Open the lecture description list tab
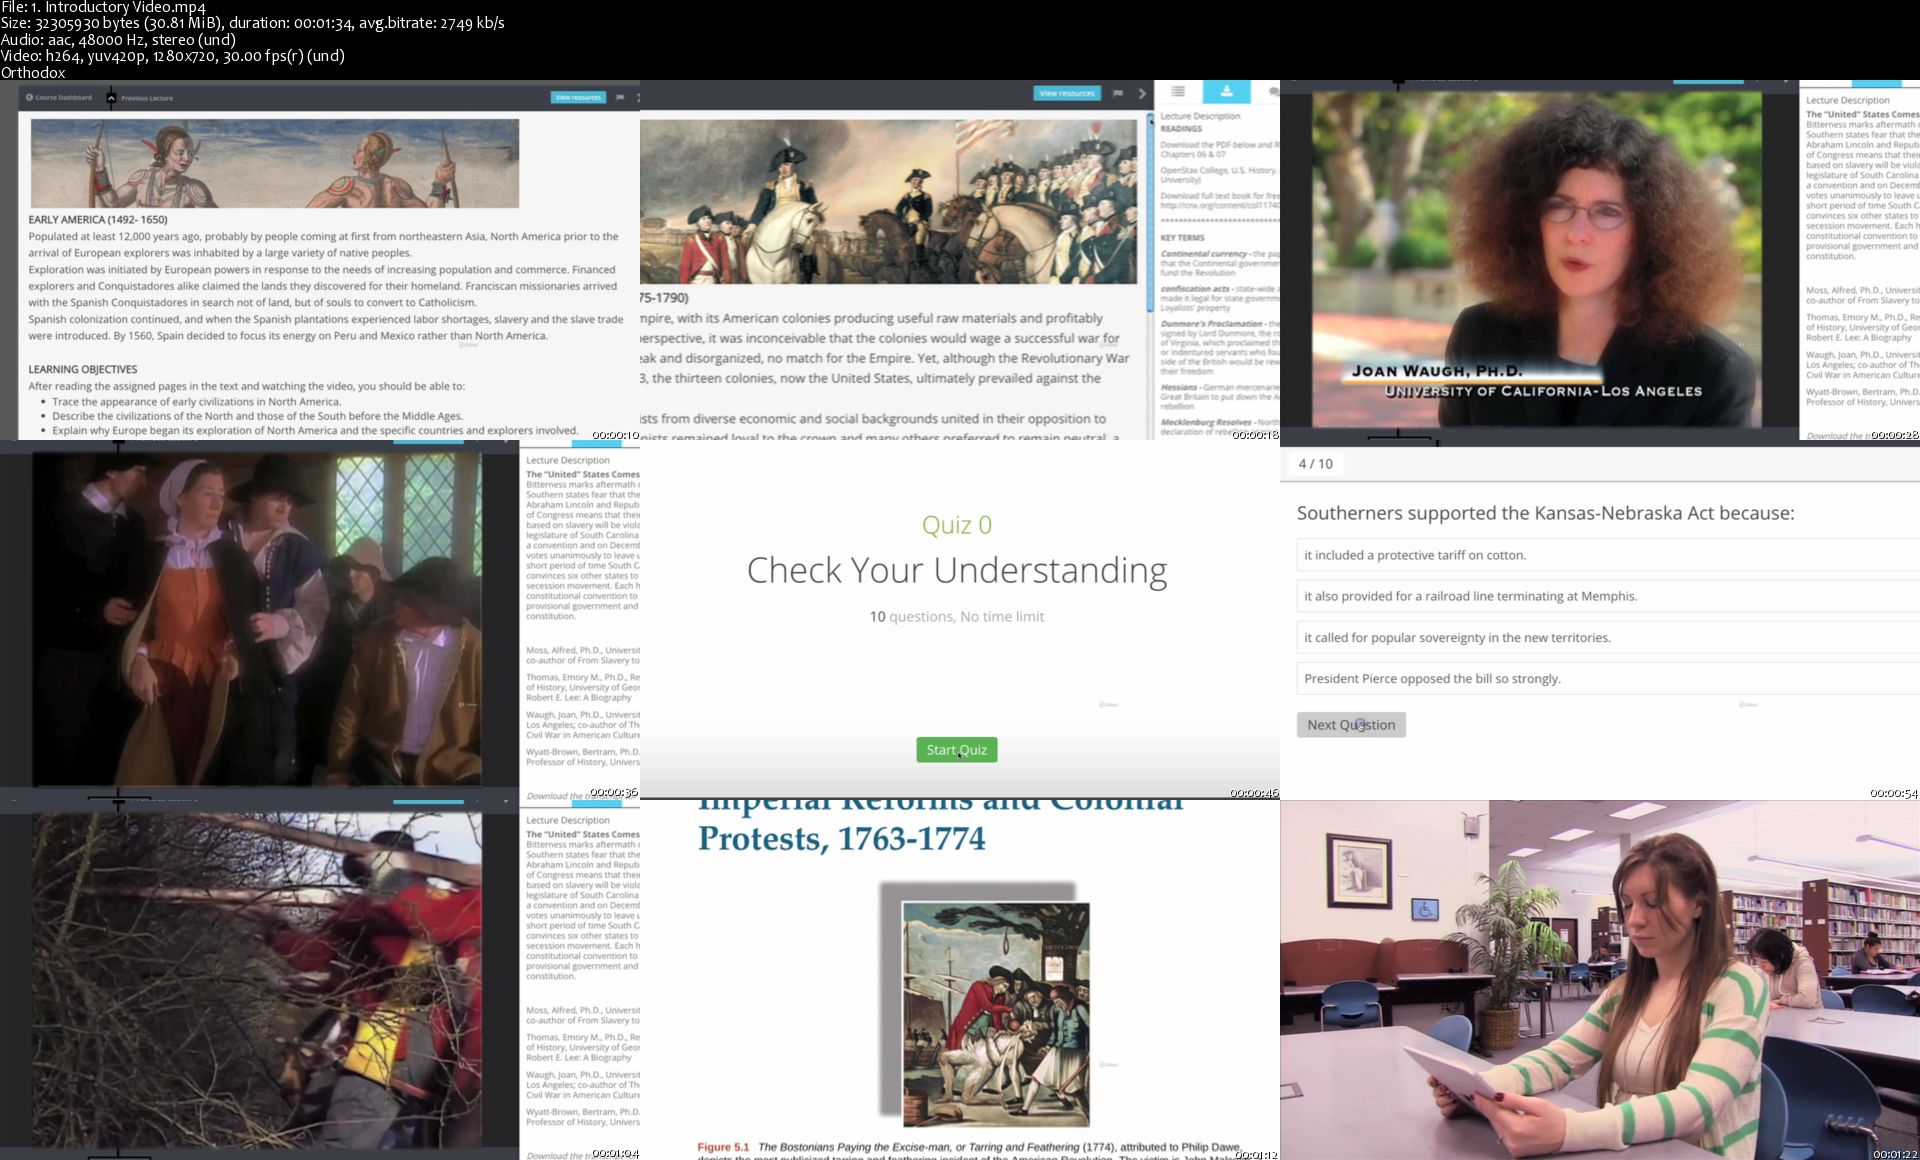Screen dimensions: 1920x1160 [1178, 91]
